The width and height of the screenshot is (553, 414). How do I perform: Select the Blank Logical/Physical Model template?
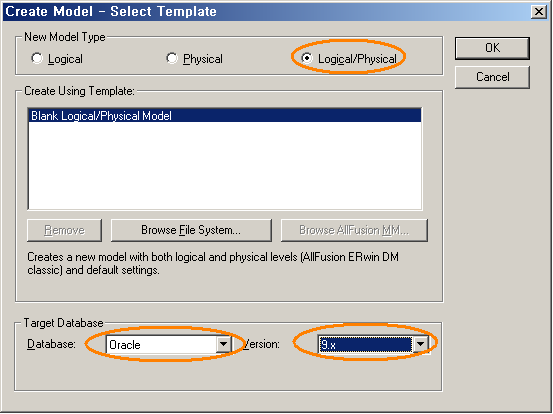pyautogui.click(x=225, y=116)
